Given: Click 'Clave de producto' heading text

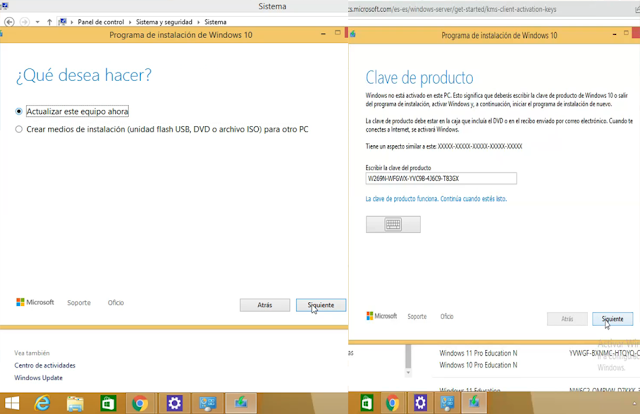Looking at the screenshot, I should 420,78.
